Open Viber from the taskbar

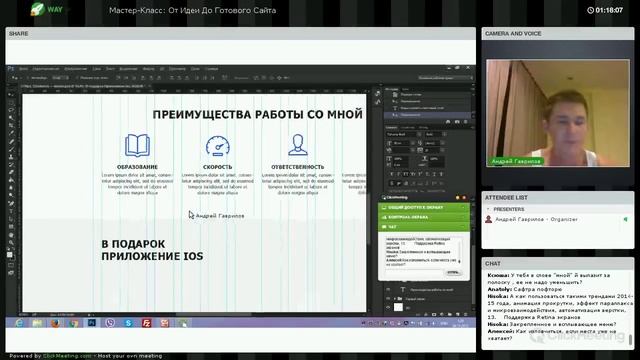110,323
